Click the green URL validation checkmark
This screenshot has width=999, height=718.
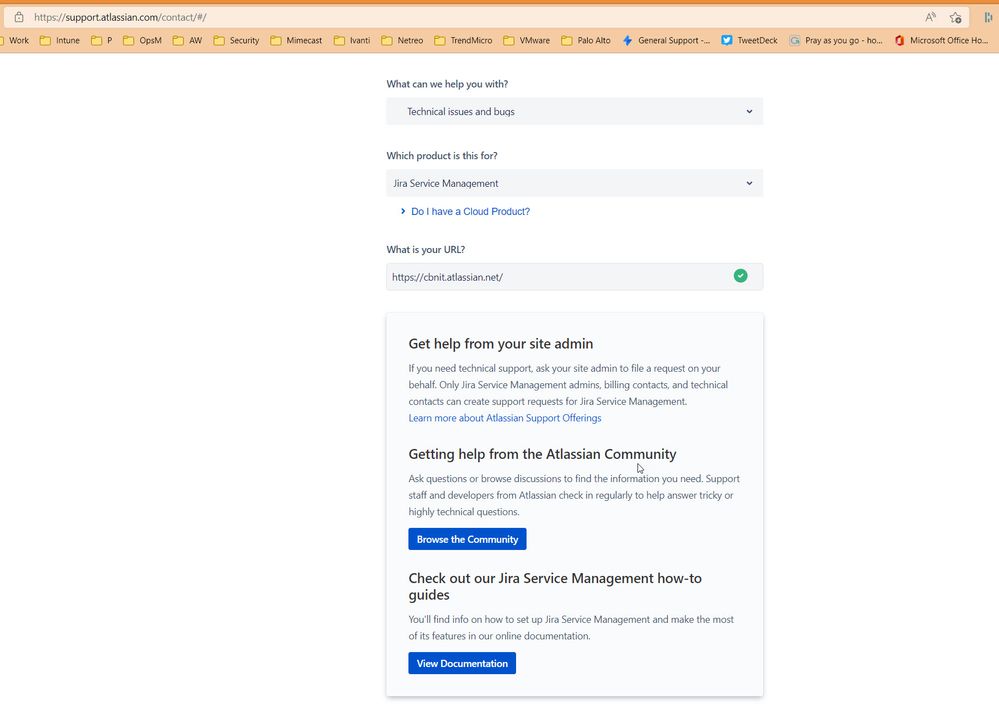coord(740,276)
